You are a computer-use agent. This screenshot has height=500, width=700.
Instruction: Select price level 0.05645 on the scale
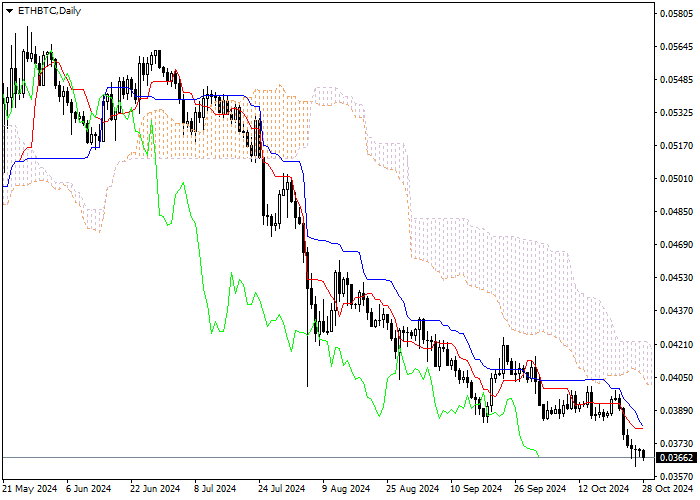[x=676, y=46]
